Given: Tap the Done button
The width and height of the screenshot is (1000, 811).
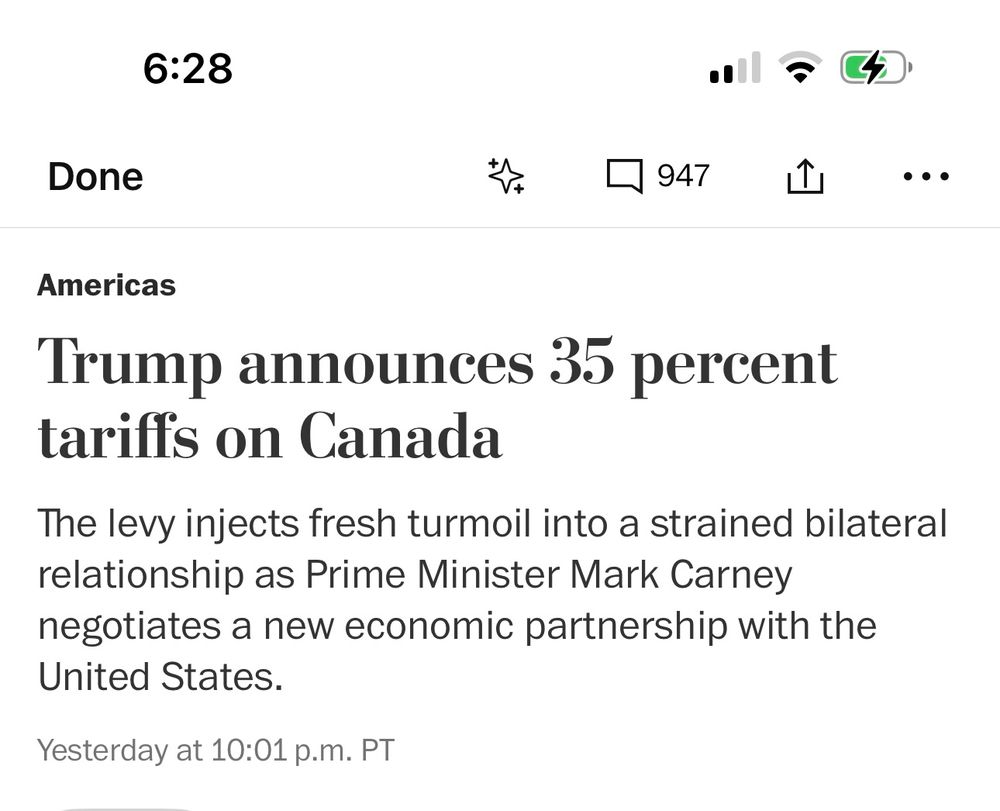Looking at the screenshot, I should 95,177.
